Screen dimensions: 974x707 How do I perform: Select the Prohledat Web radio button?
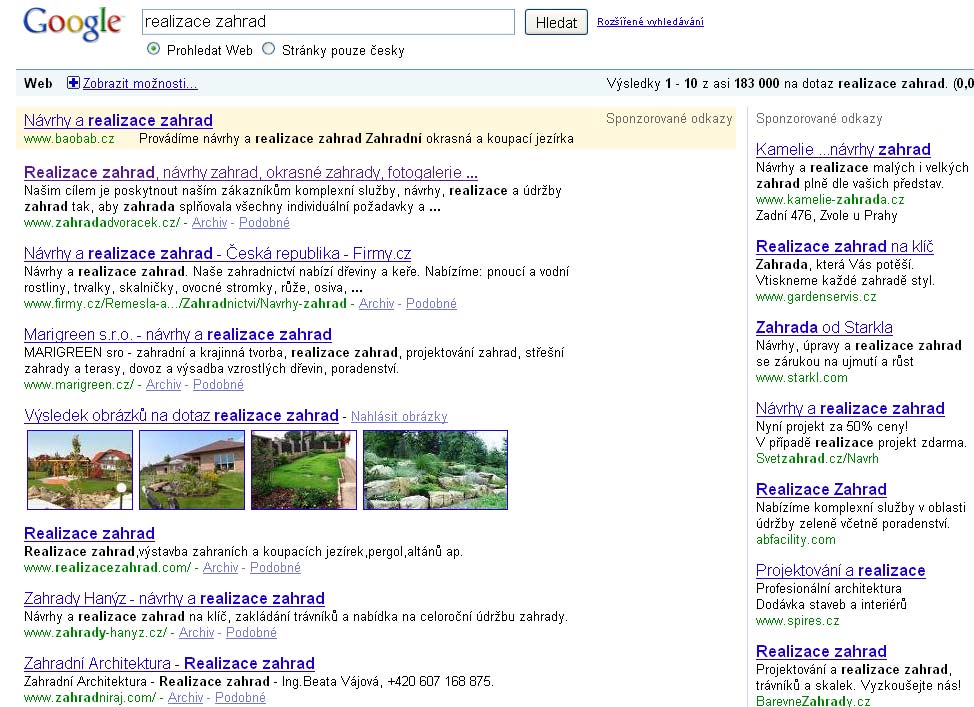pyautogui.click(x=153, y=48)
